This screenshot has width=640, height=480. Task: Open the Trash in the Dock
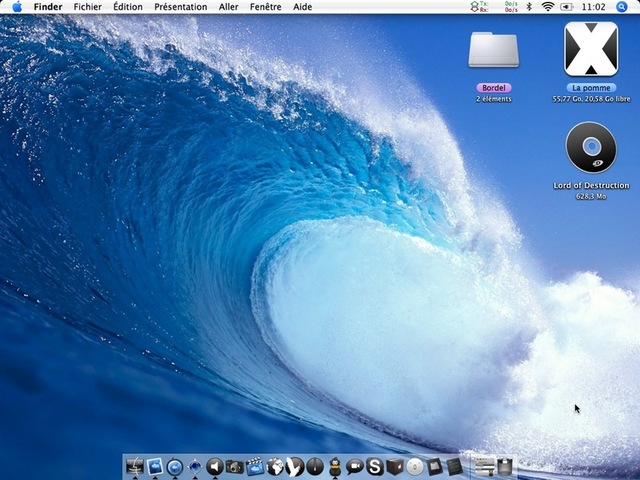pyautogui.click(x=505, y=466)
